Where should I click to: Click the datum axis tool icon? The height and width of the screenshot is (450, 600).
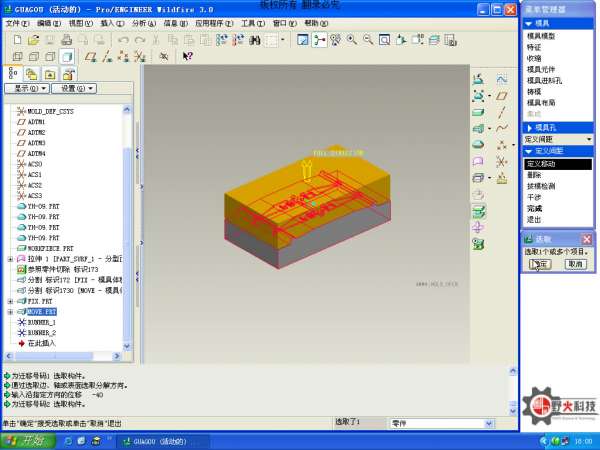tap(502, 112)
